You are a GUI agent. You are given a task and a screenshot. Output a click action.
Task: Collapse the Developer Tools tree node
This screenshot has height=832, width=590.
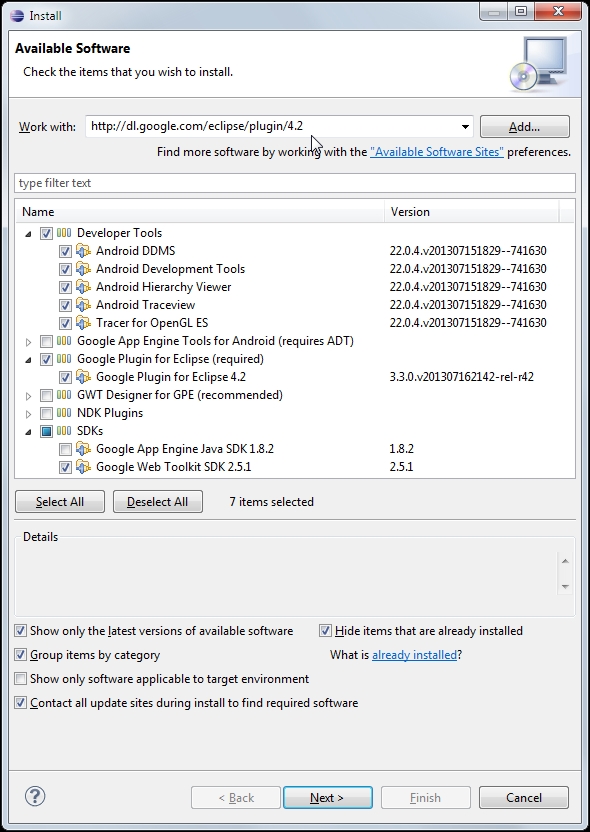[x=28, y=233]
